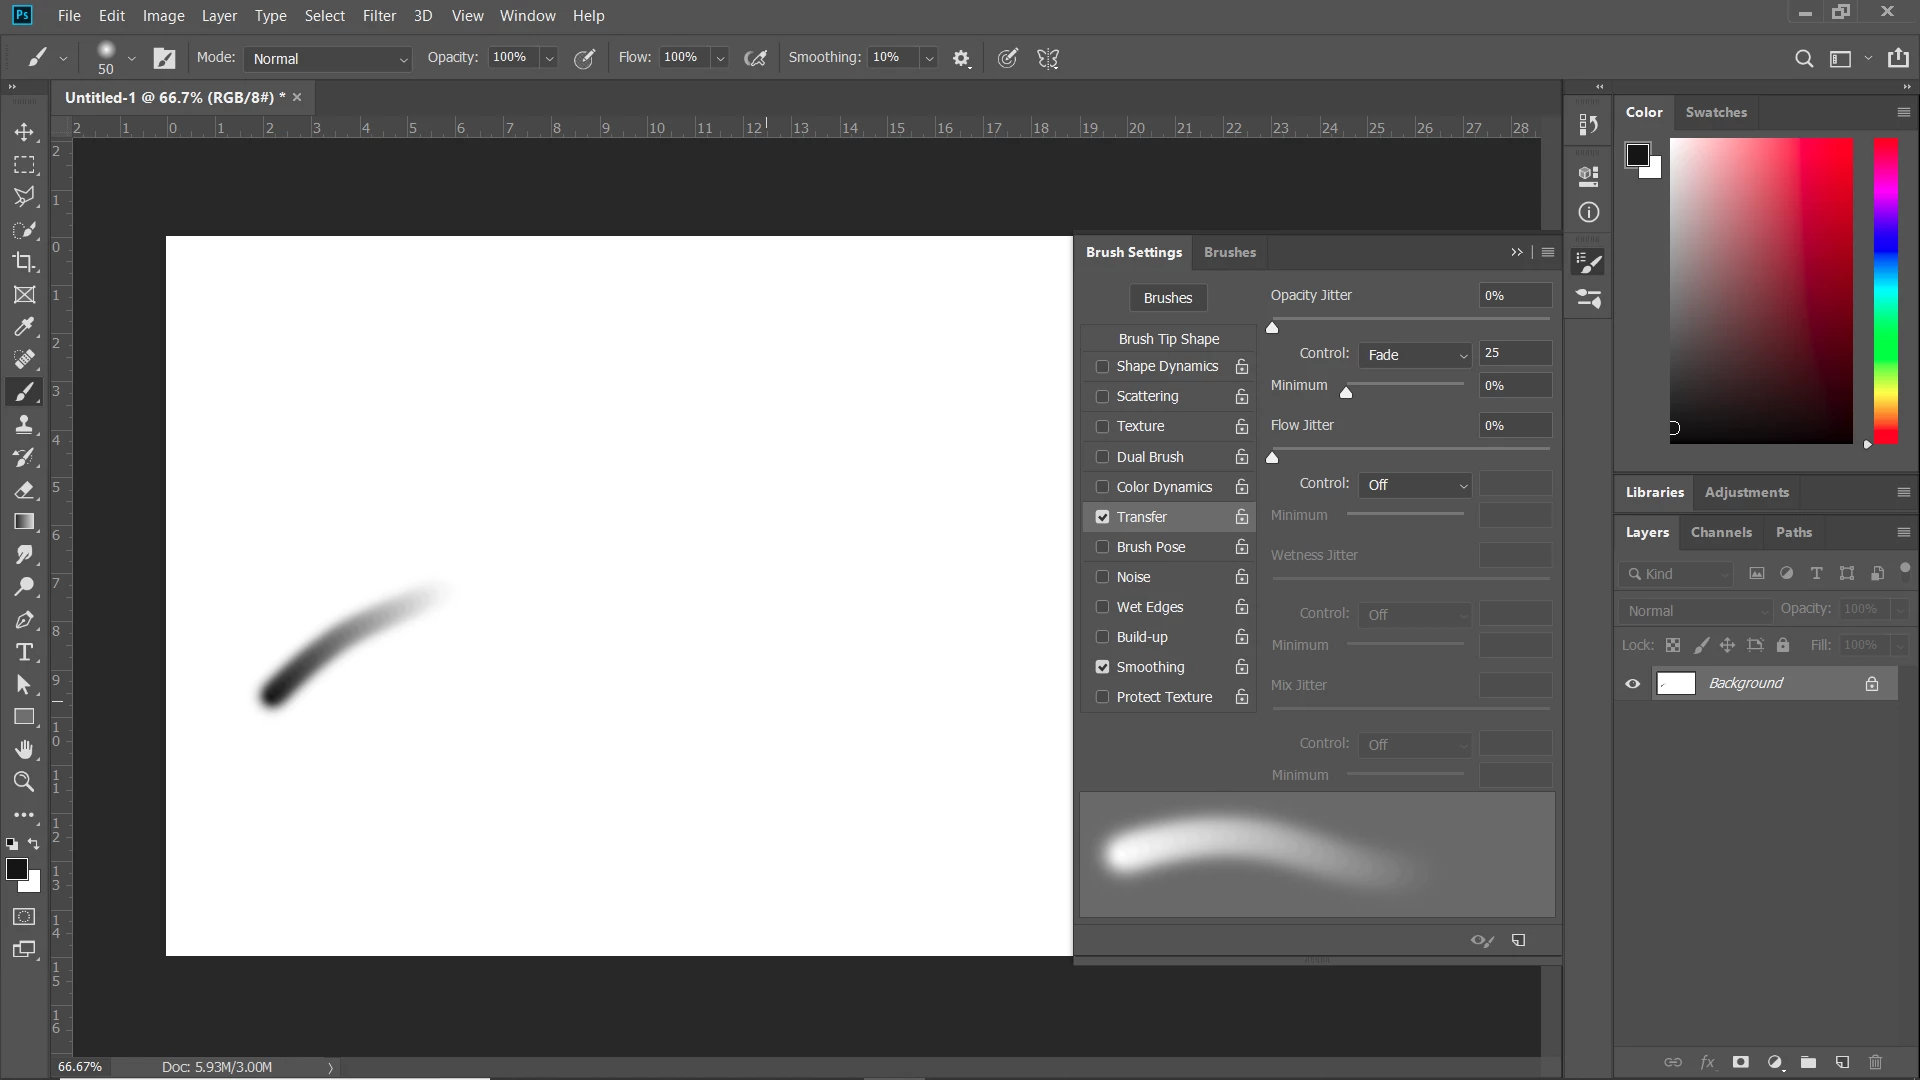Open Brush Tip Shape settings

pos(1168,339)
